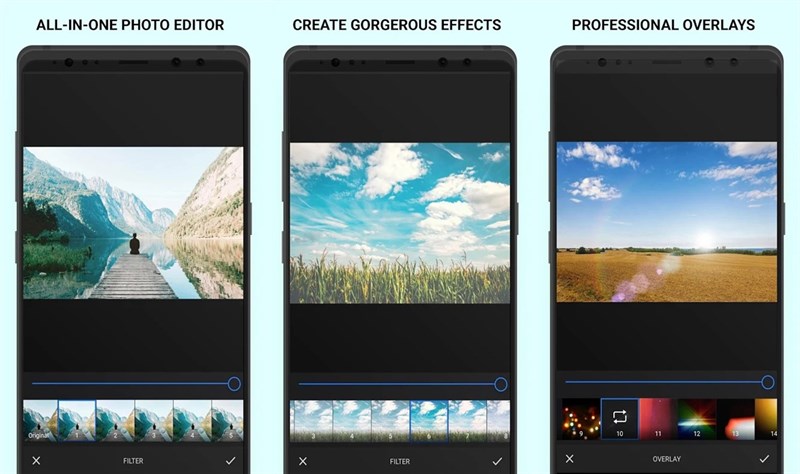Confirm the filter on the All-In-One Photo Editor phone
Viewport: 800px width, 474px height.
[231, 461]
